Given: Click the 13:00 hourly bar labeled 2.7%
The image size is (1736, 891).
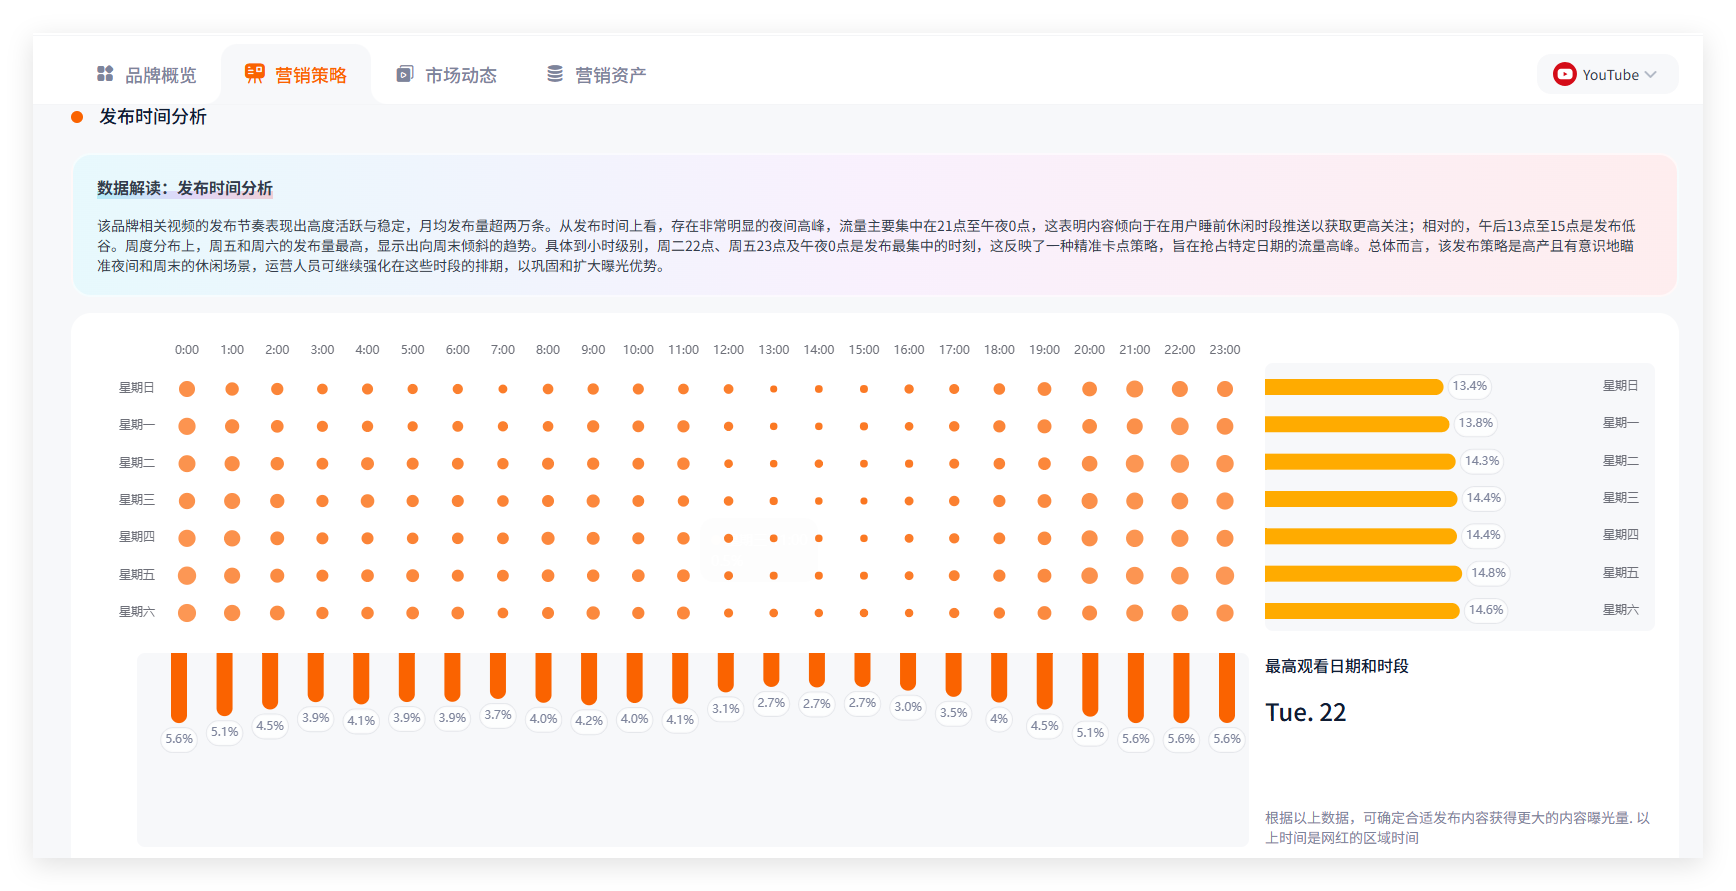Looking at the screenshot, I should coord(771,669).
